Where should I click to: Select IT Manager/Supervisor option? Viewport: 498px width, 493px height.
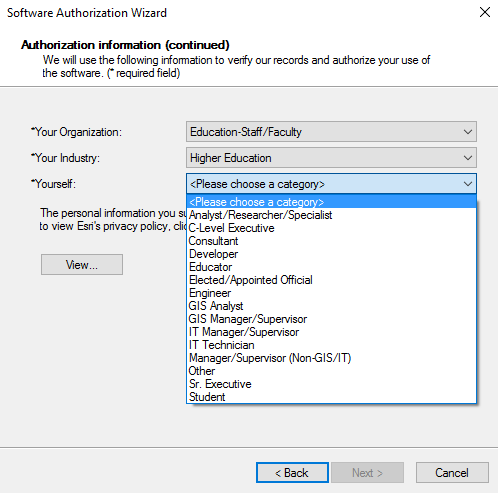331,332
